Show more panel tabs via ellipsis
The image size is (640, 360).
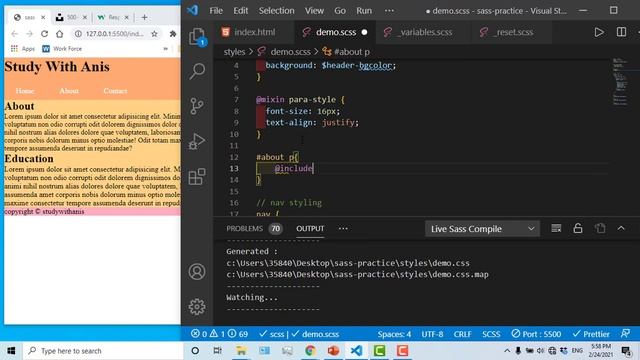coord(343,229)
